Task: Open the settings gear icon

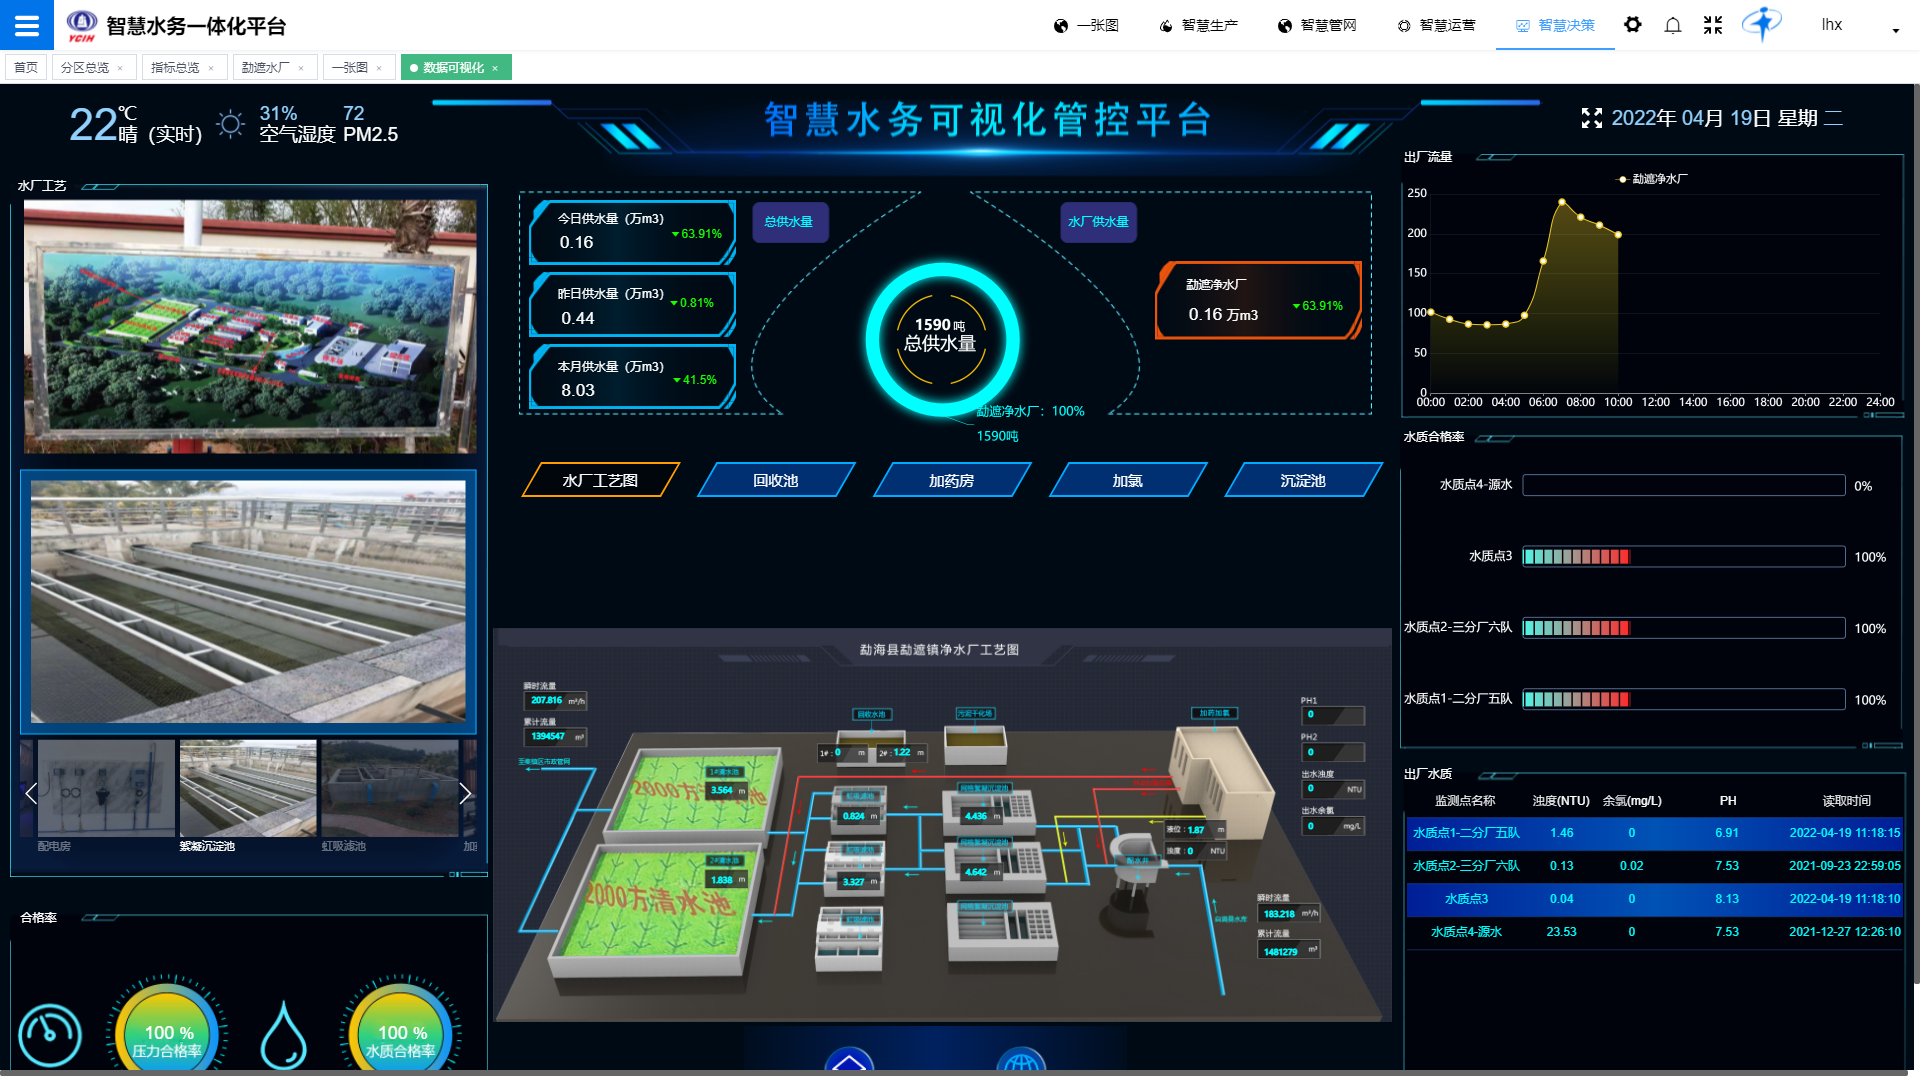Action: pyautogui.click(x=1632, y=25)
